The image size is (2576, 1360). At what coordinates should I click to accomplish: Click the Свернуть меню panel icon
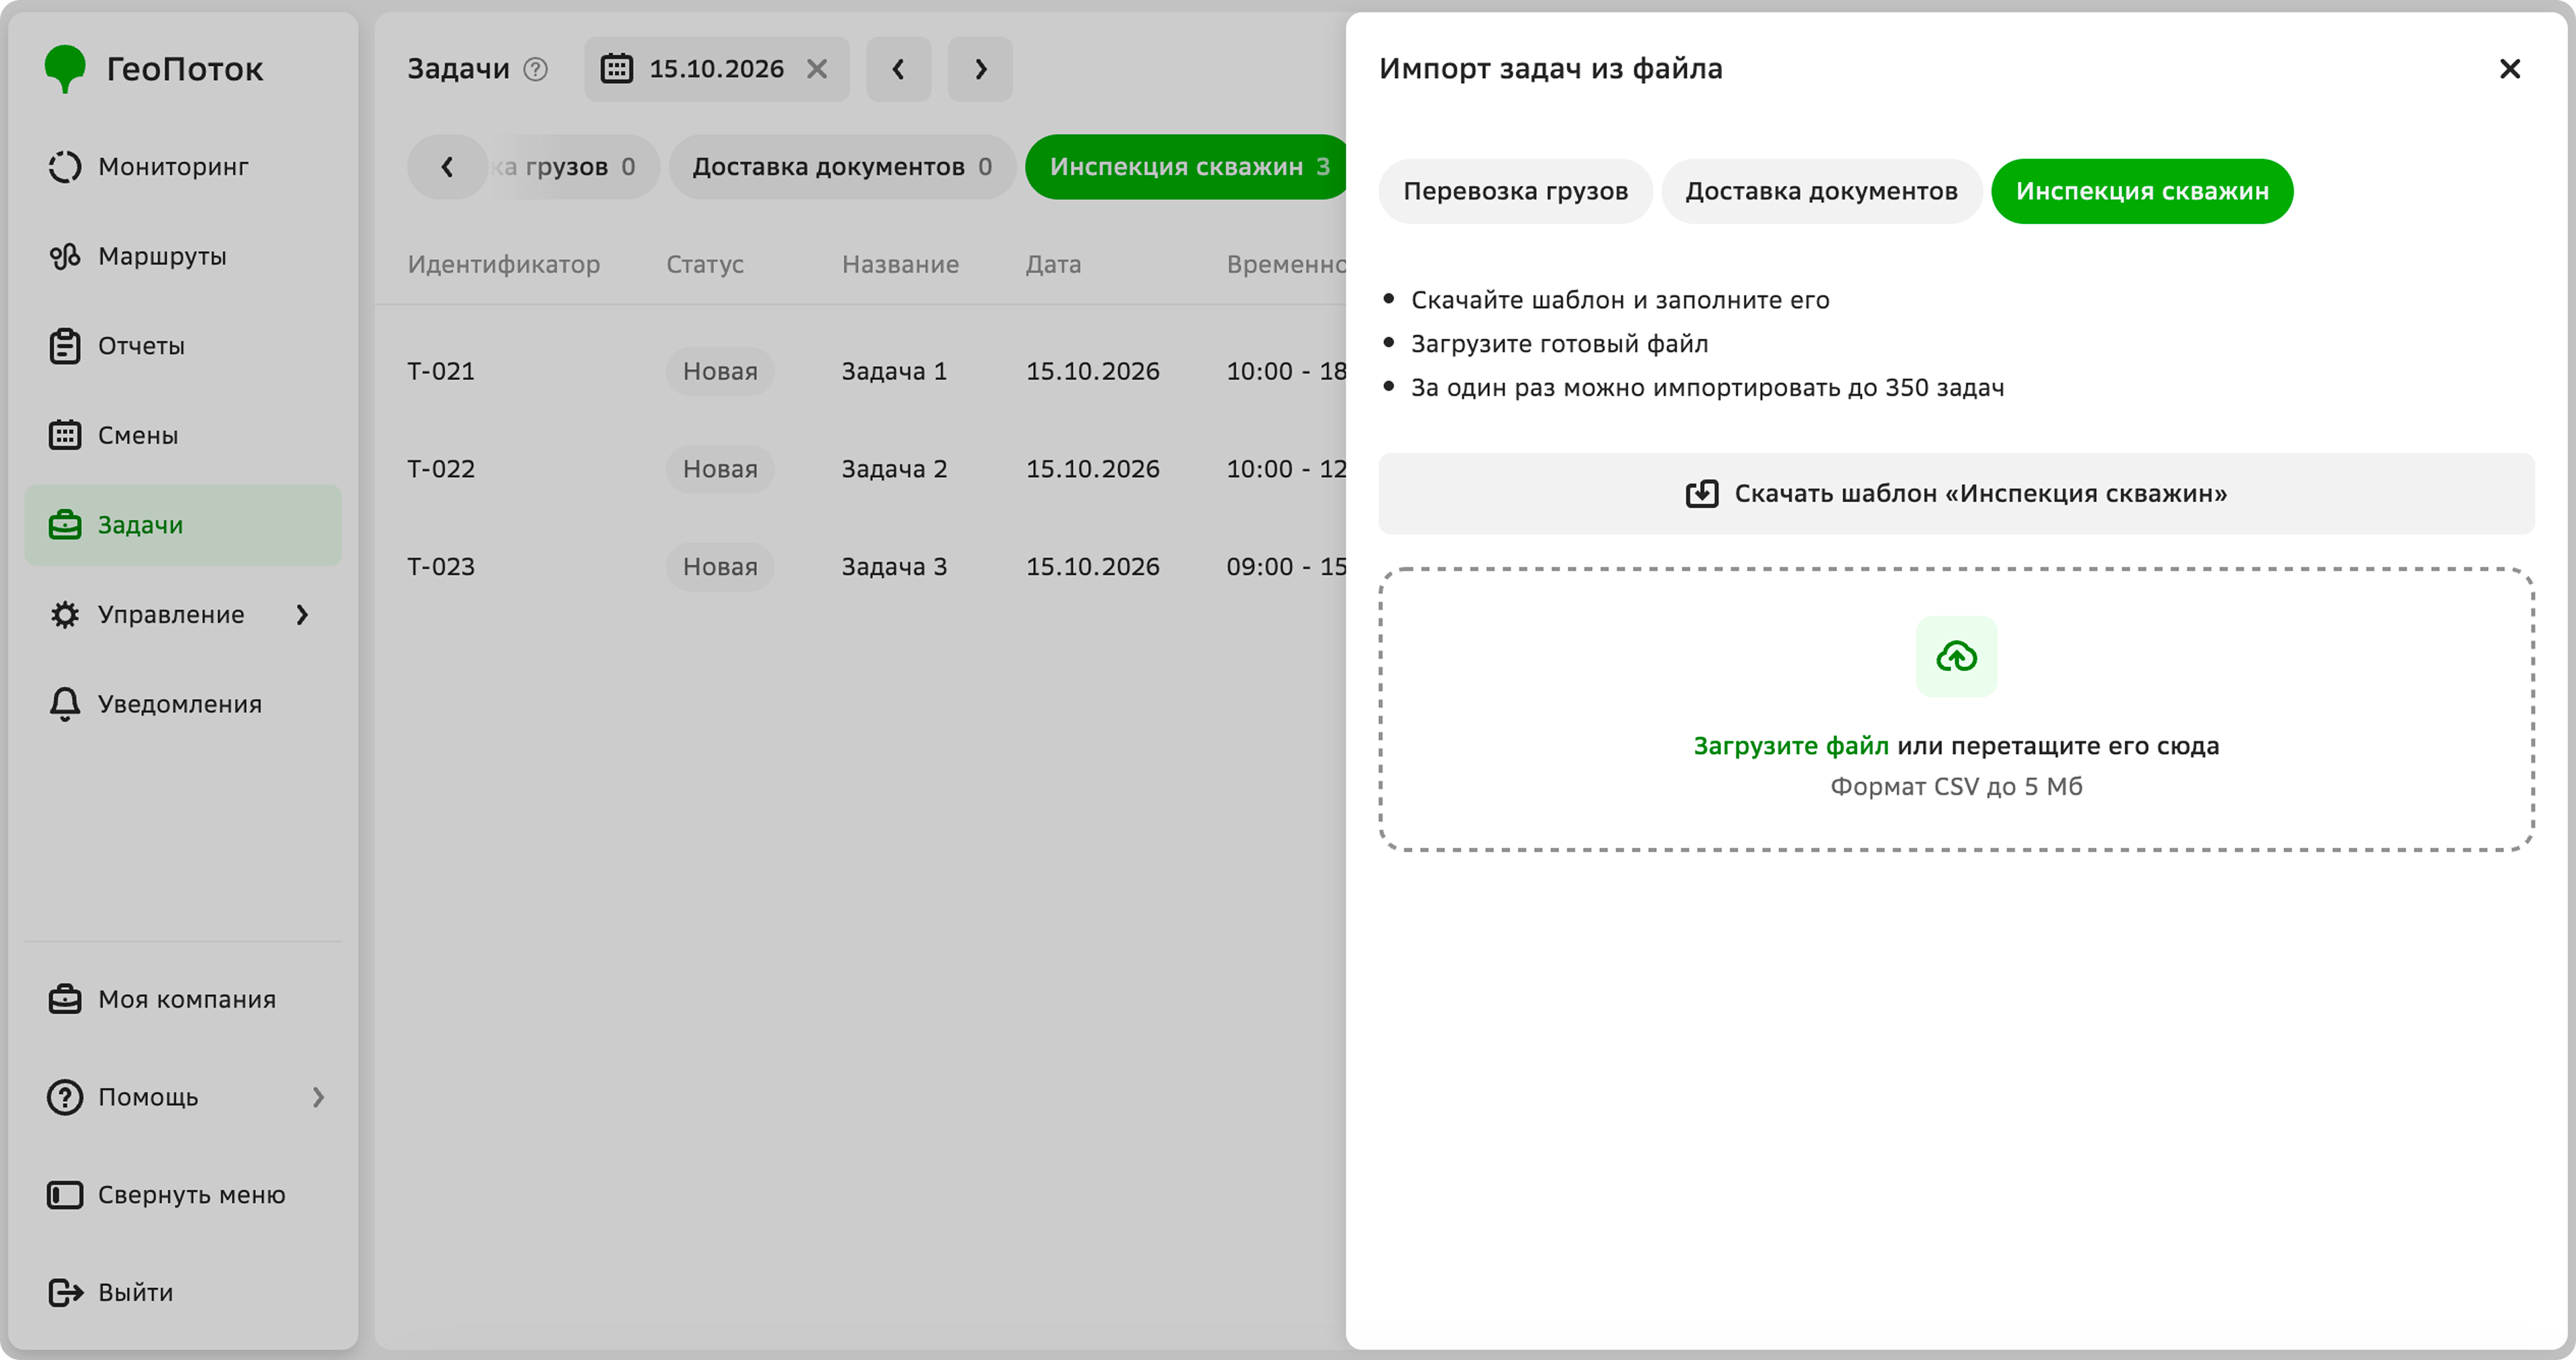(65, 1195)
